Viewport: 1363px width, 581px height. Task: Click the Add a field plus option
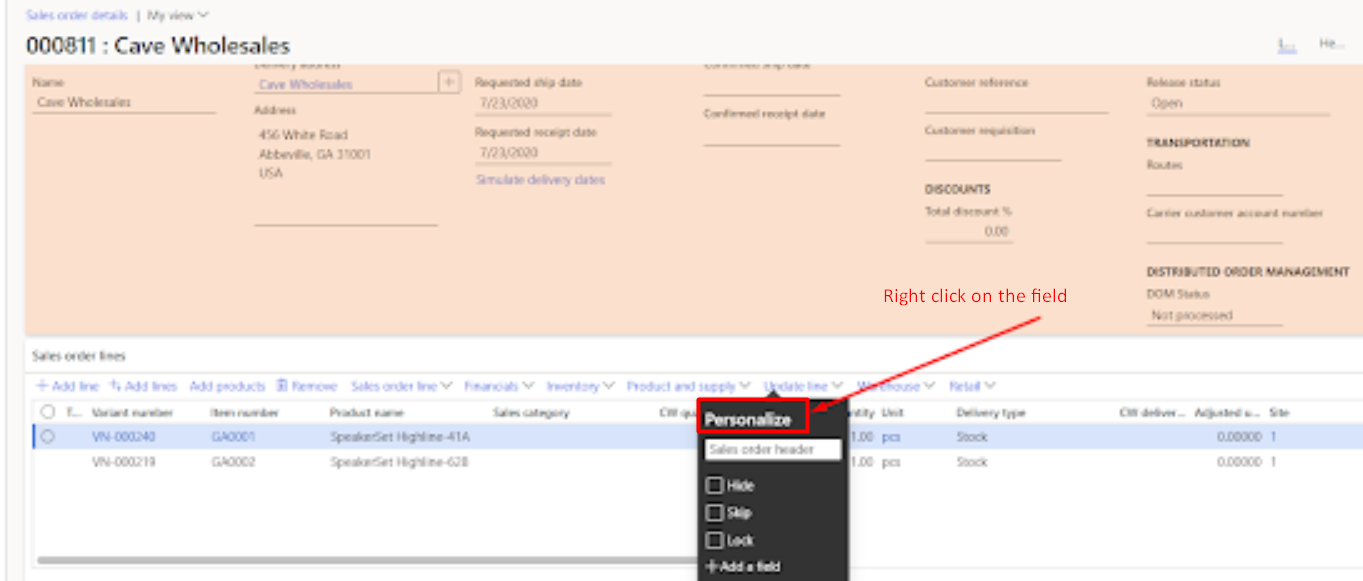click(x=743, y=567)
